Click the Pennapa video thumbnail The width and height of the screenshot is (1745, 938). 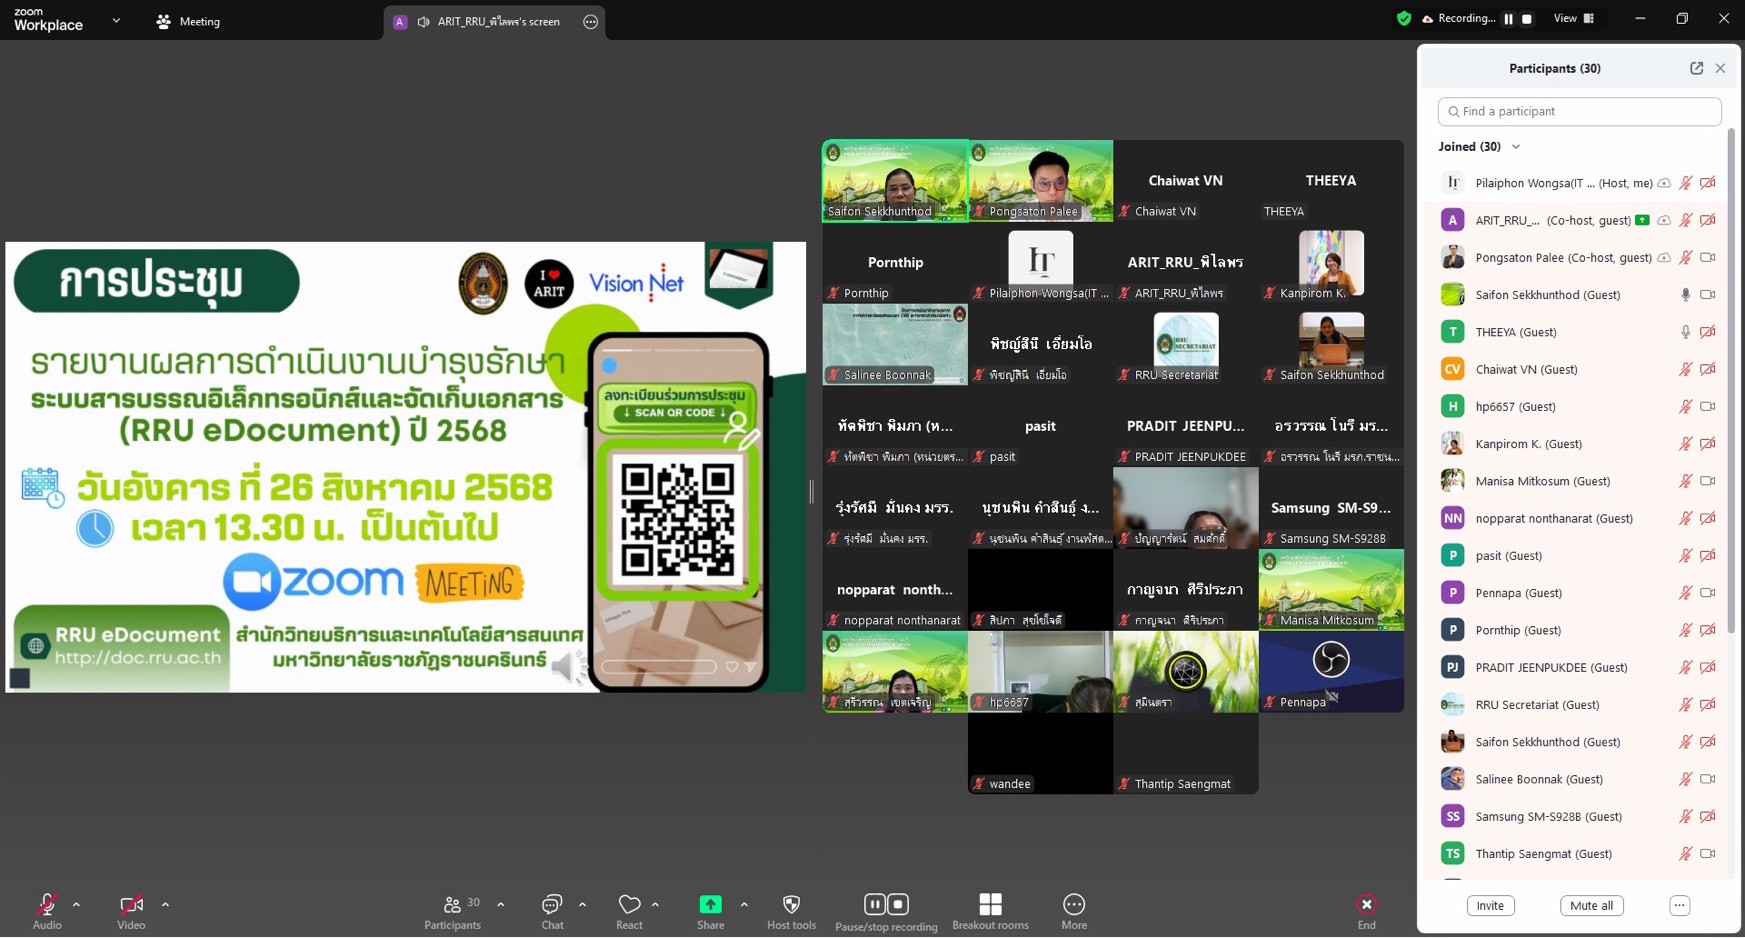1331,671
